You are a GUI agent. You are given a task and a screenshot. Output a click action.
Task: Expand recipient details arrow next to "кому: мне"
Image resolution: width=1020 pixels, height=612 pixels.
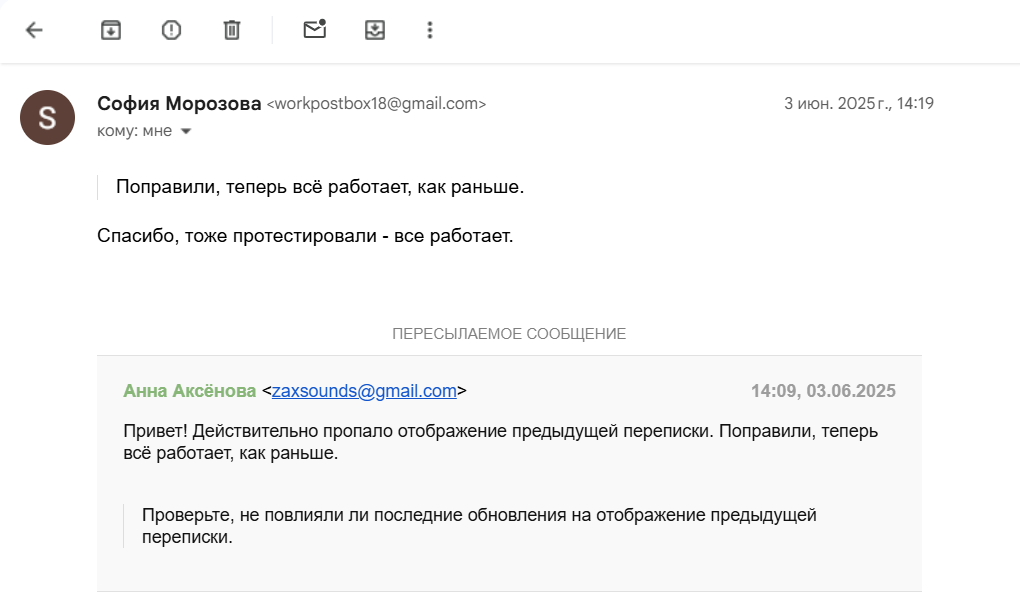[185, 131]
